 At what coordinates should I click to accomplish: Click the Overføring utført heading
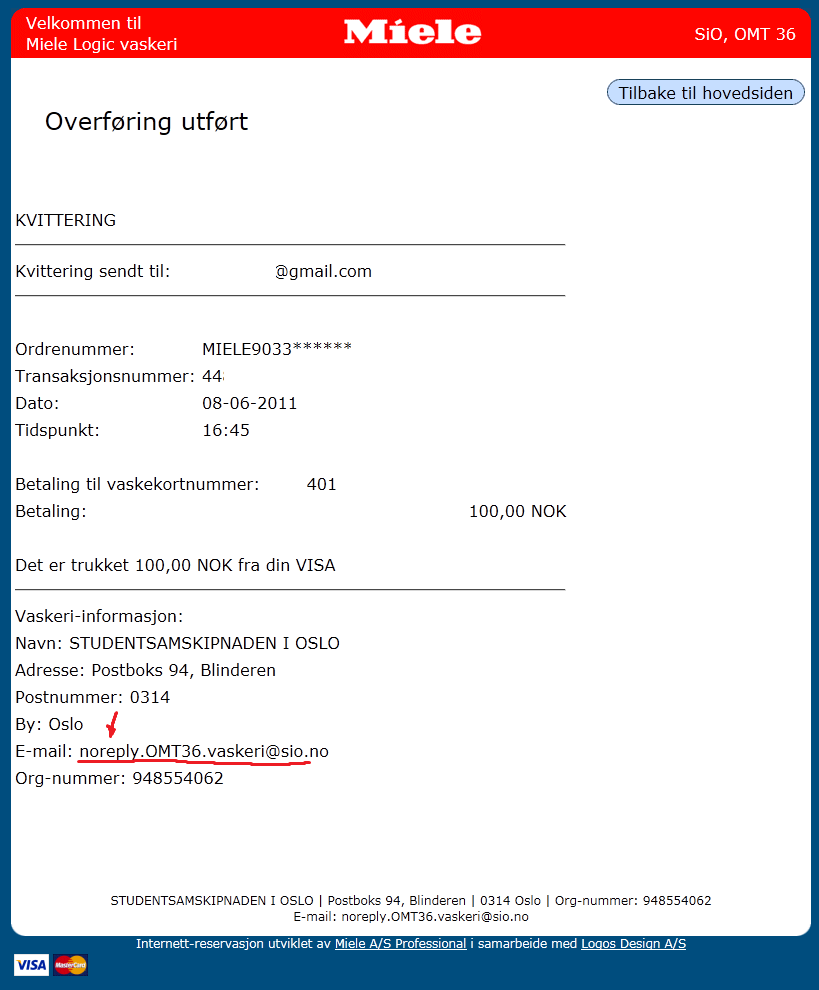click(x=146, y=121)
